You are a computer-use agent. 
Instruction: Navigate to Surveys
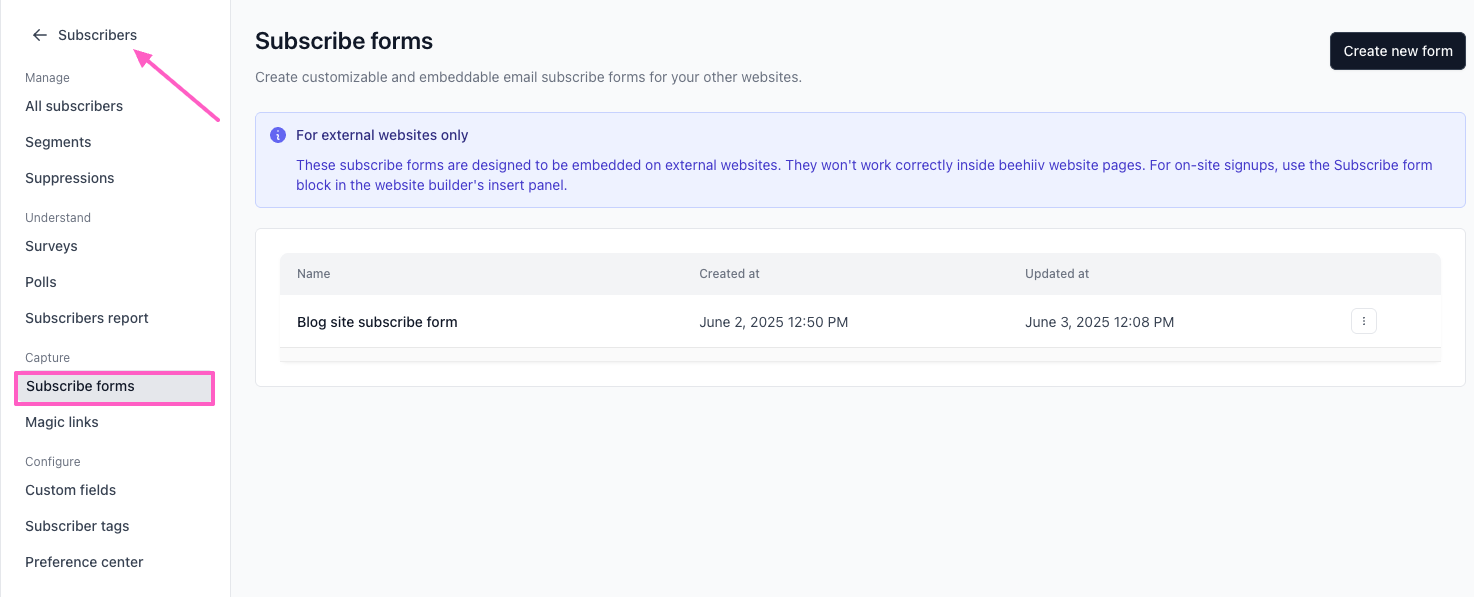[x=51, y=246]
